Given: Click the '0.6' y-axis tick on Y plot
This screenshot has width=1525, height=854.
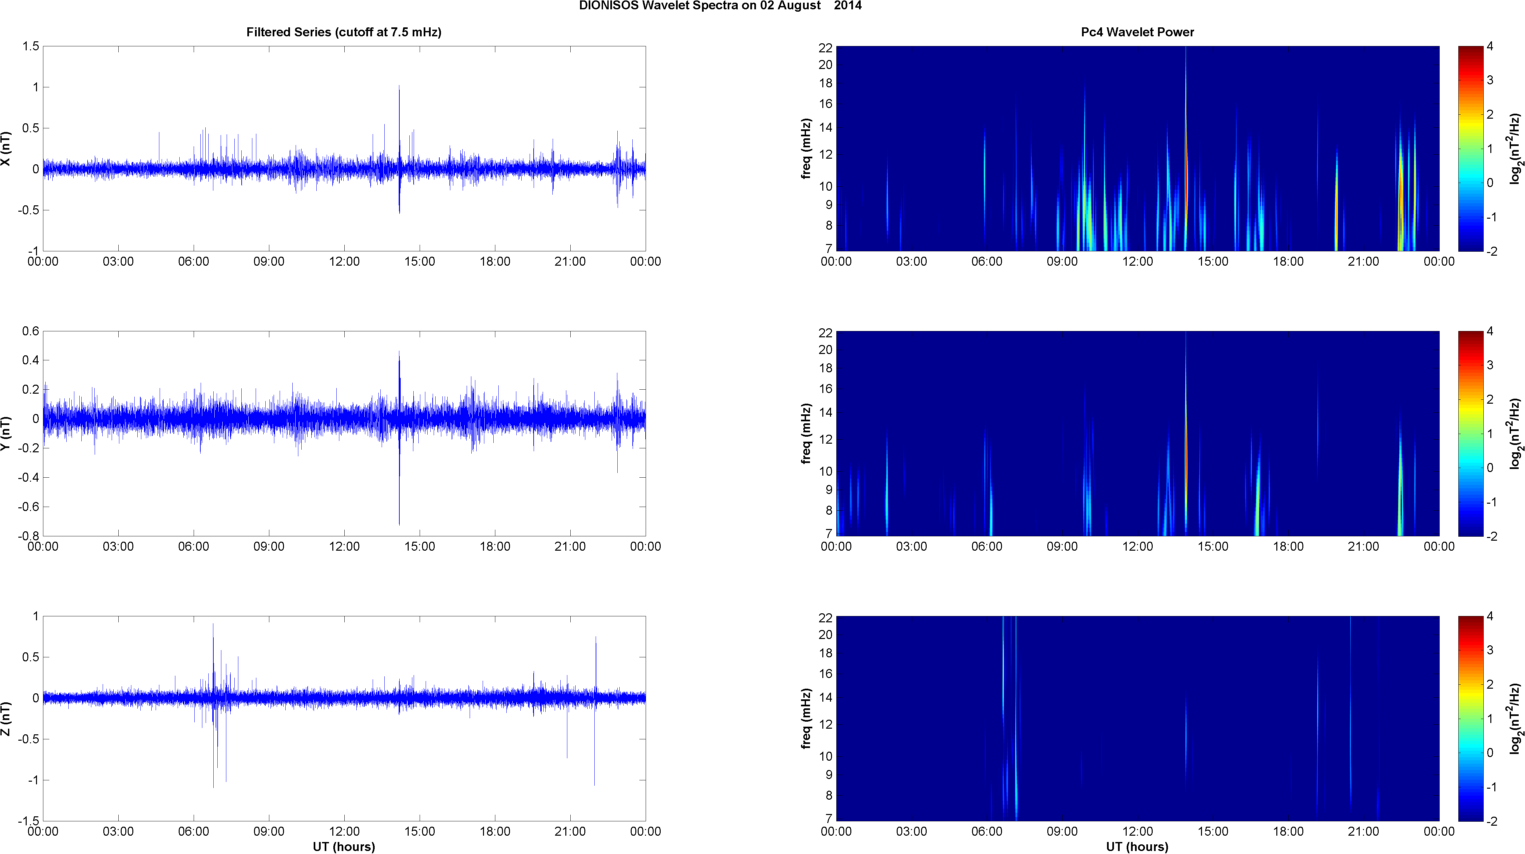Looking at the screenshot, I should coord(30,331).
